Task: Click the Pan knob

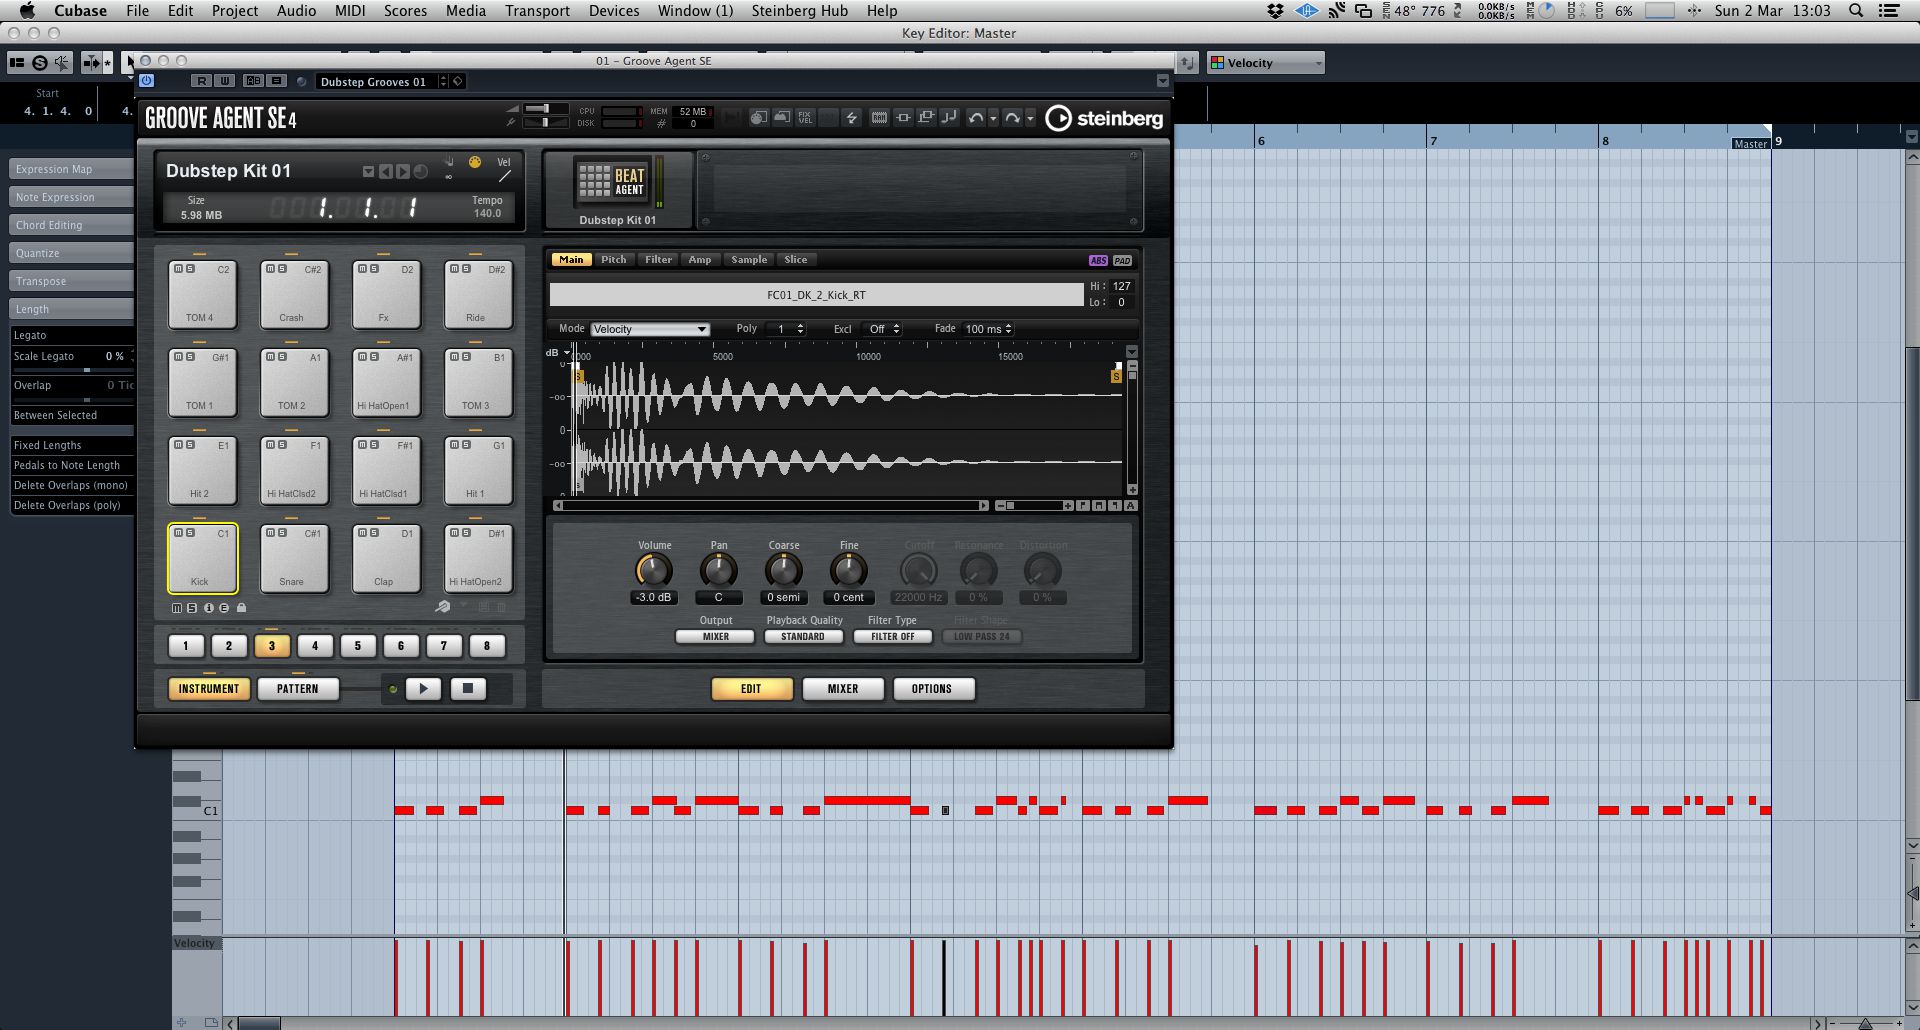Action: pos(718,571)
